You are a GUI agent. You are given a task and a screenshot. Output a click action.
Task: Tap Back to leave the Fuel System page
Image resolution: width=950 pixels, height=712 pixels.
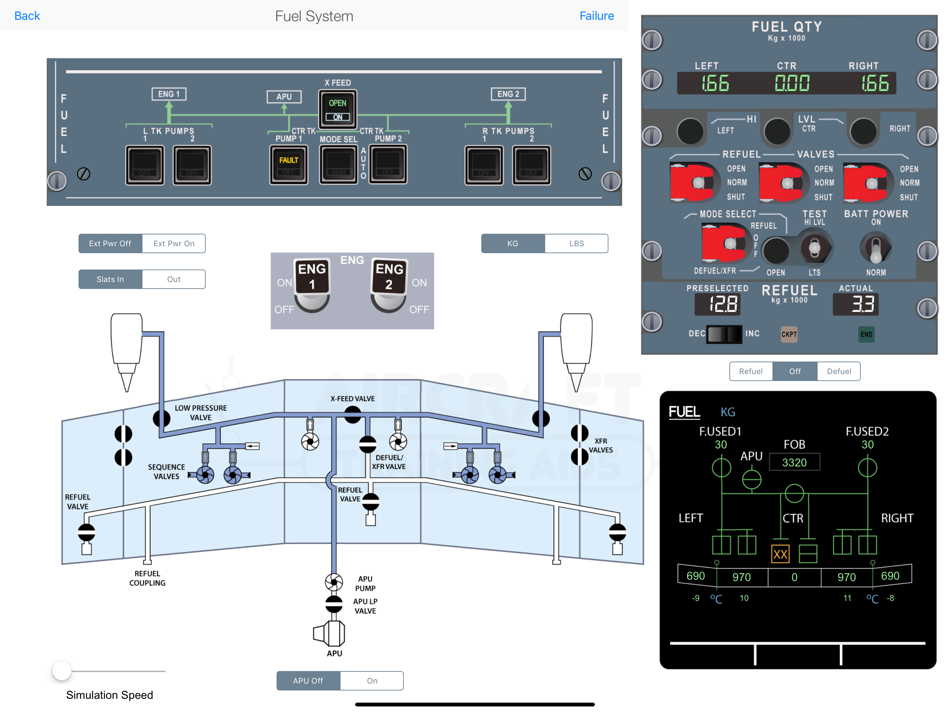(x=27, y=16)
